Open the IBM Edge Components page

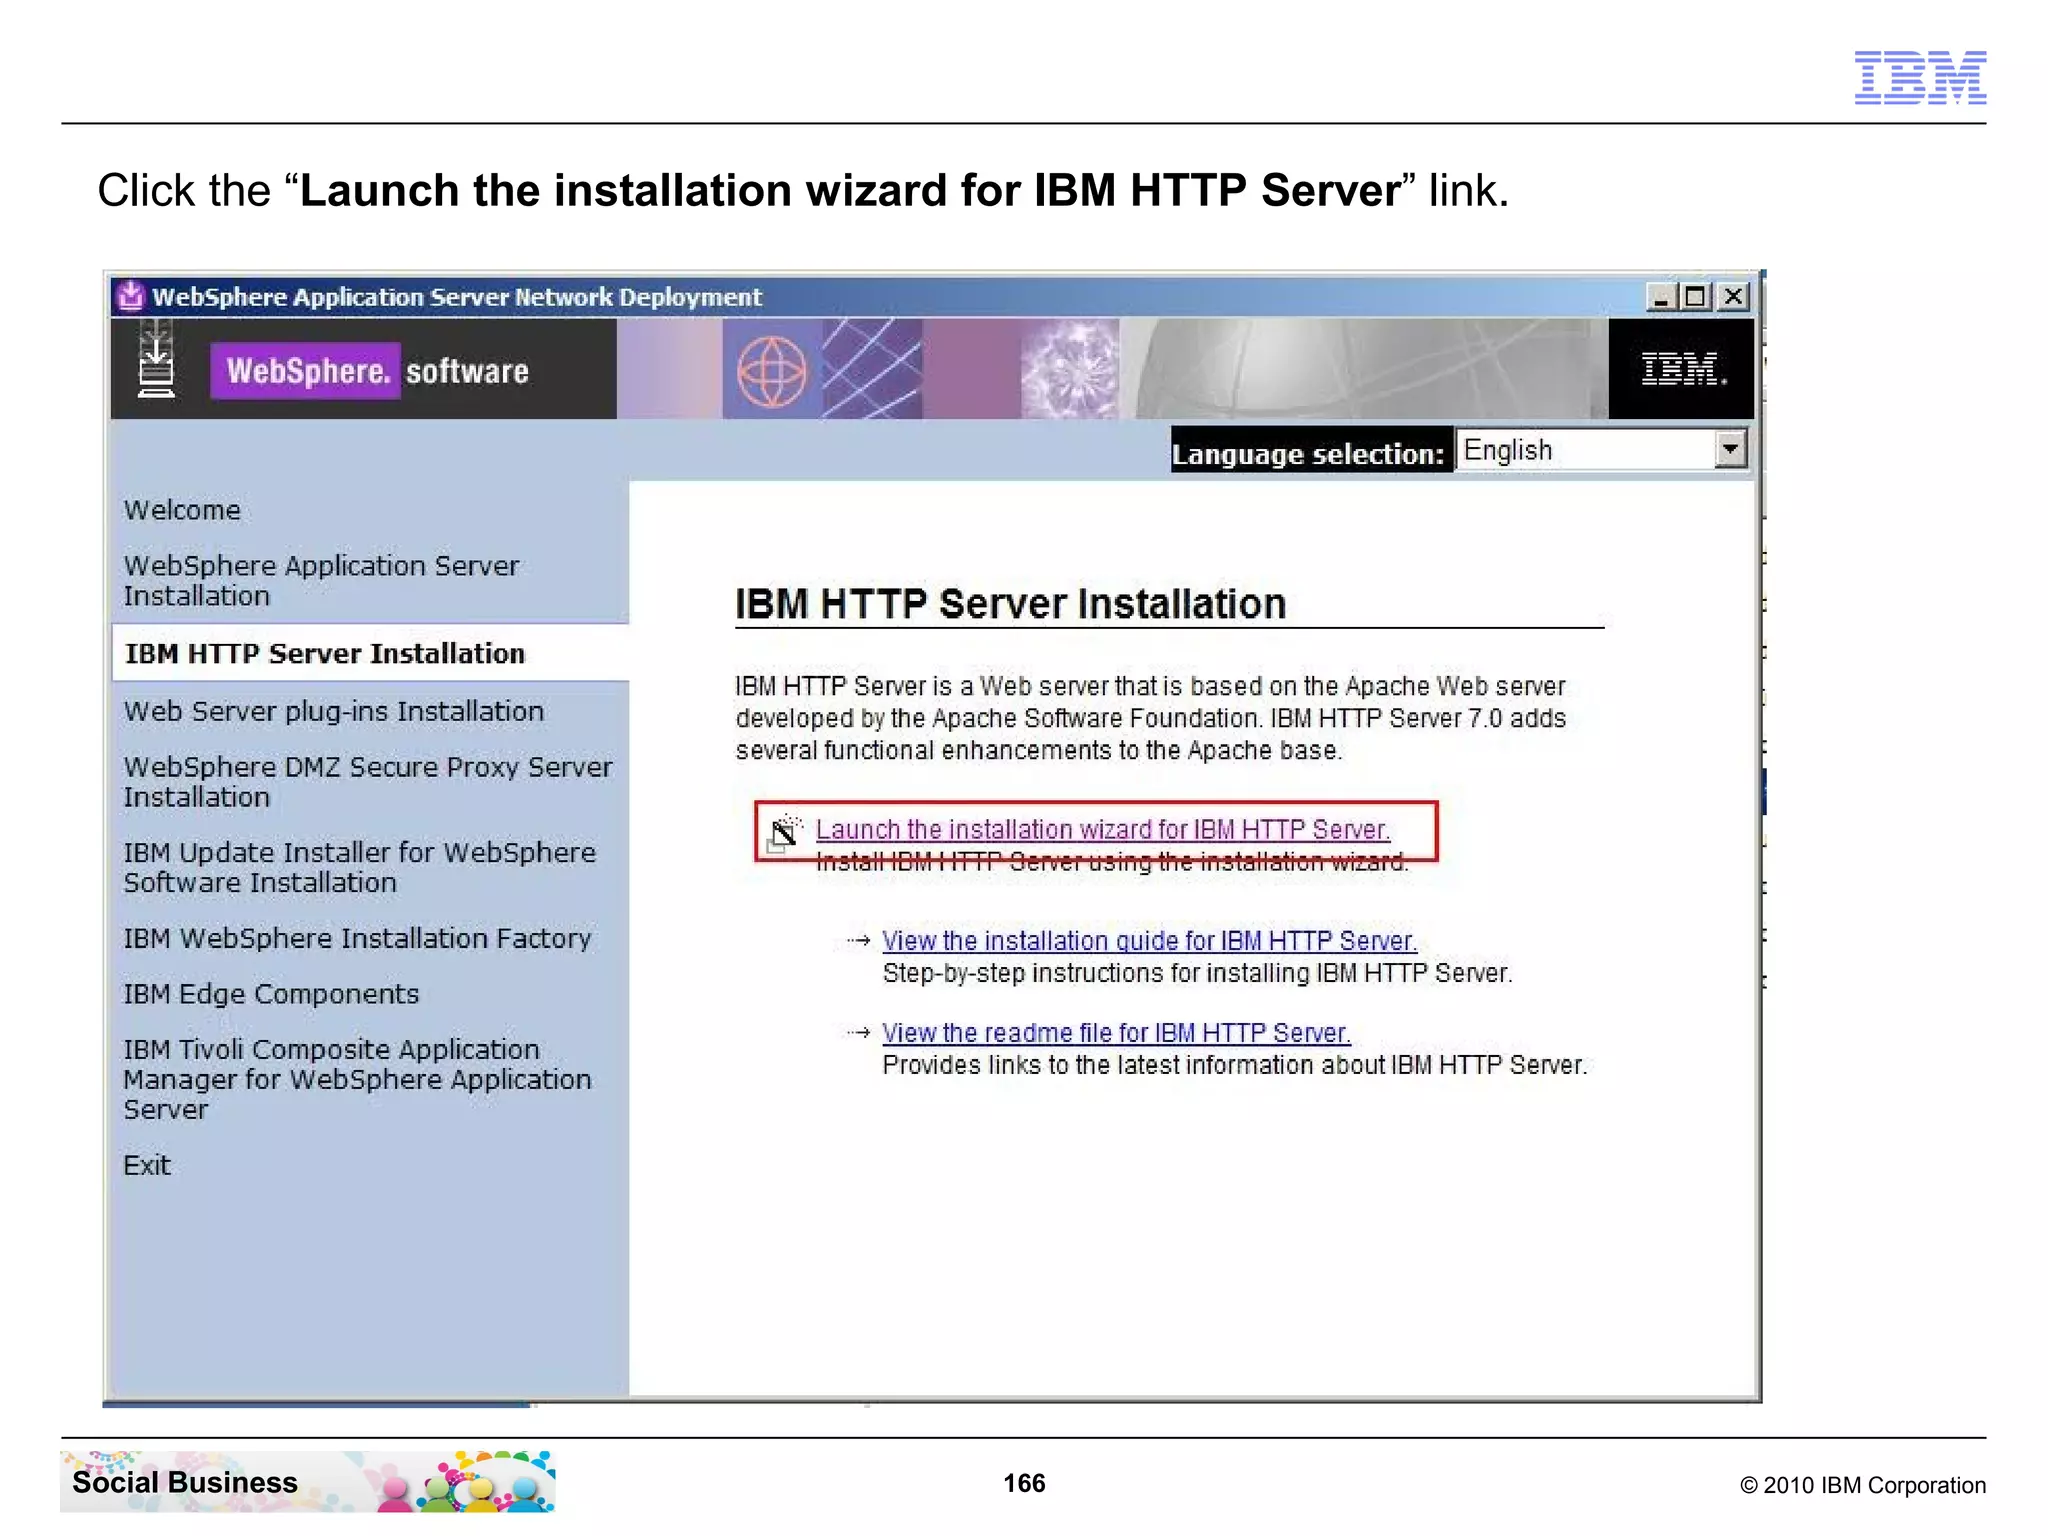coord(271,994)
